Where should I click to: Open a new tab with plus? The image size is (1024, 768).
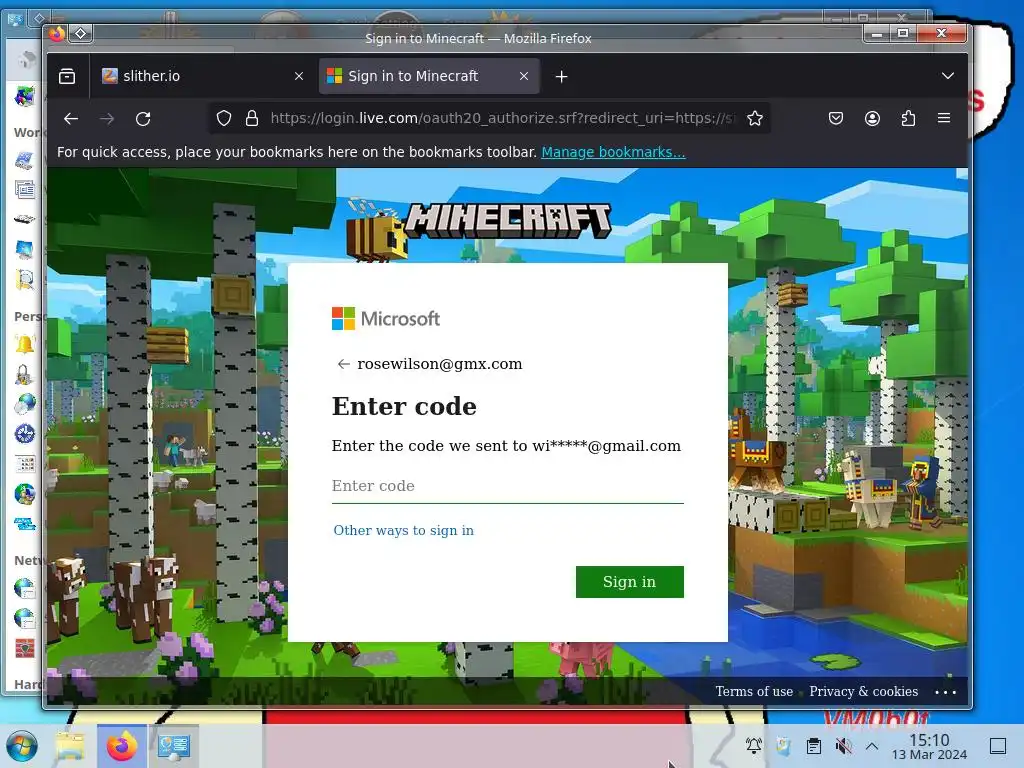tap(561, 76)
